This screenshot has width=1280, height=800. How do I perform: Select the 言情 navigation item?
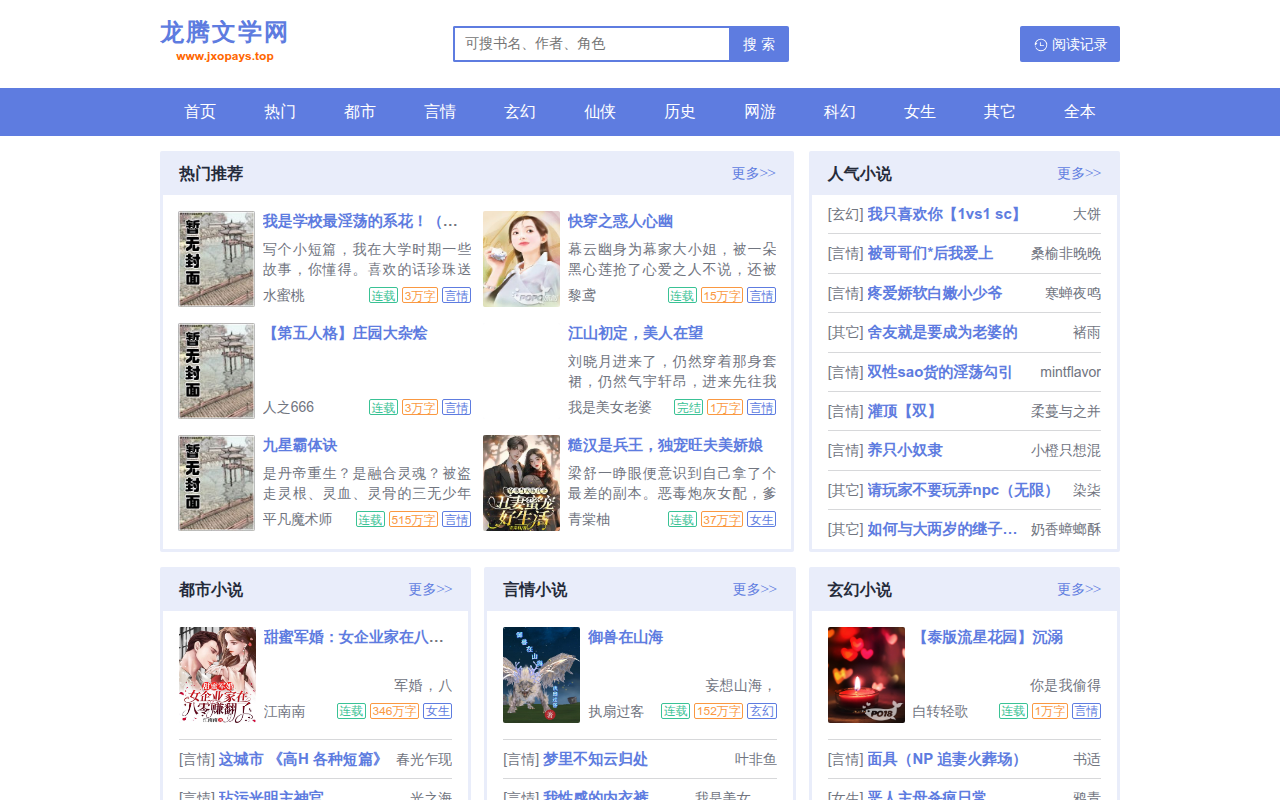[440, 112]
